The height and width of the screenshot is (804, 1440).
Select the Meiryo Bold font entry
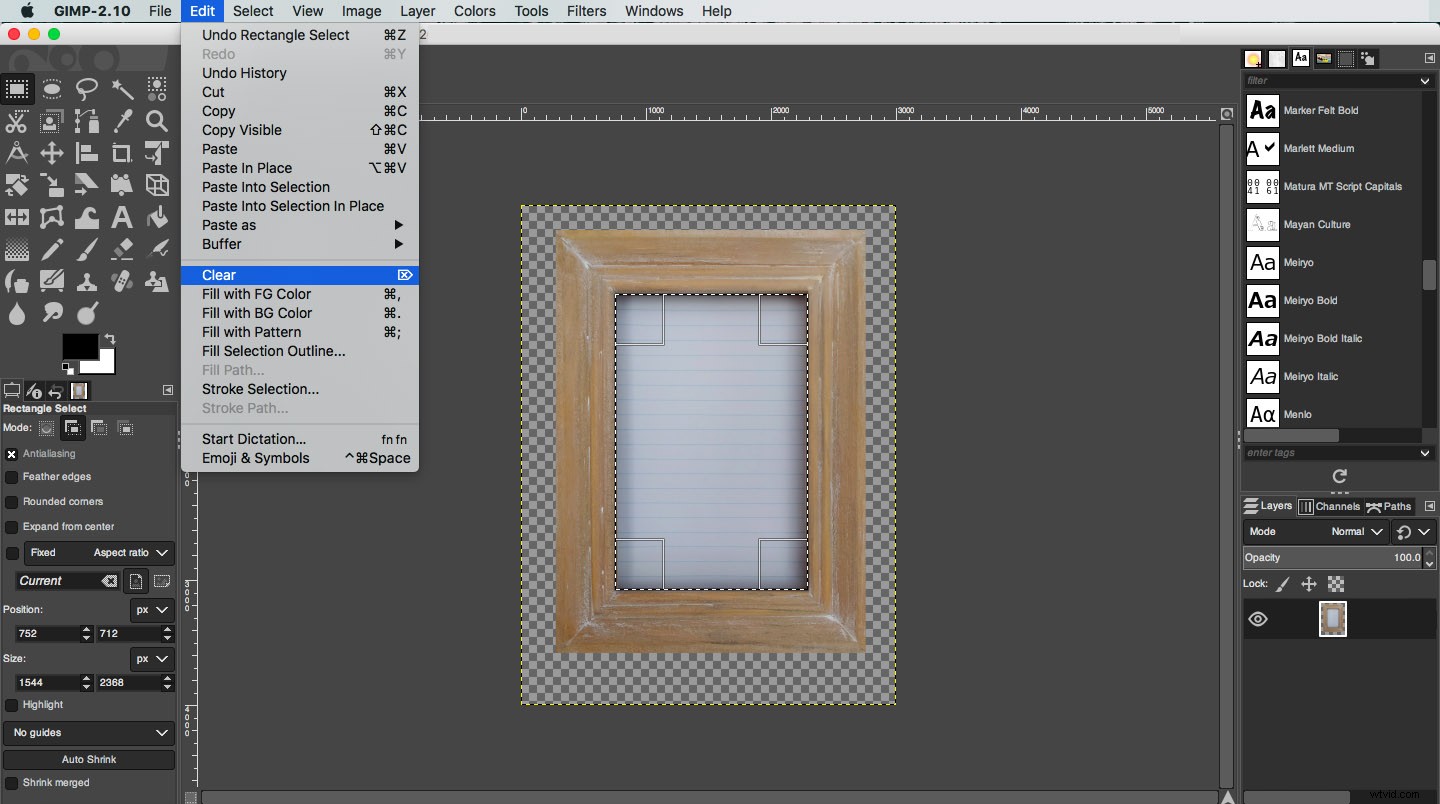click(1310, 301)
